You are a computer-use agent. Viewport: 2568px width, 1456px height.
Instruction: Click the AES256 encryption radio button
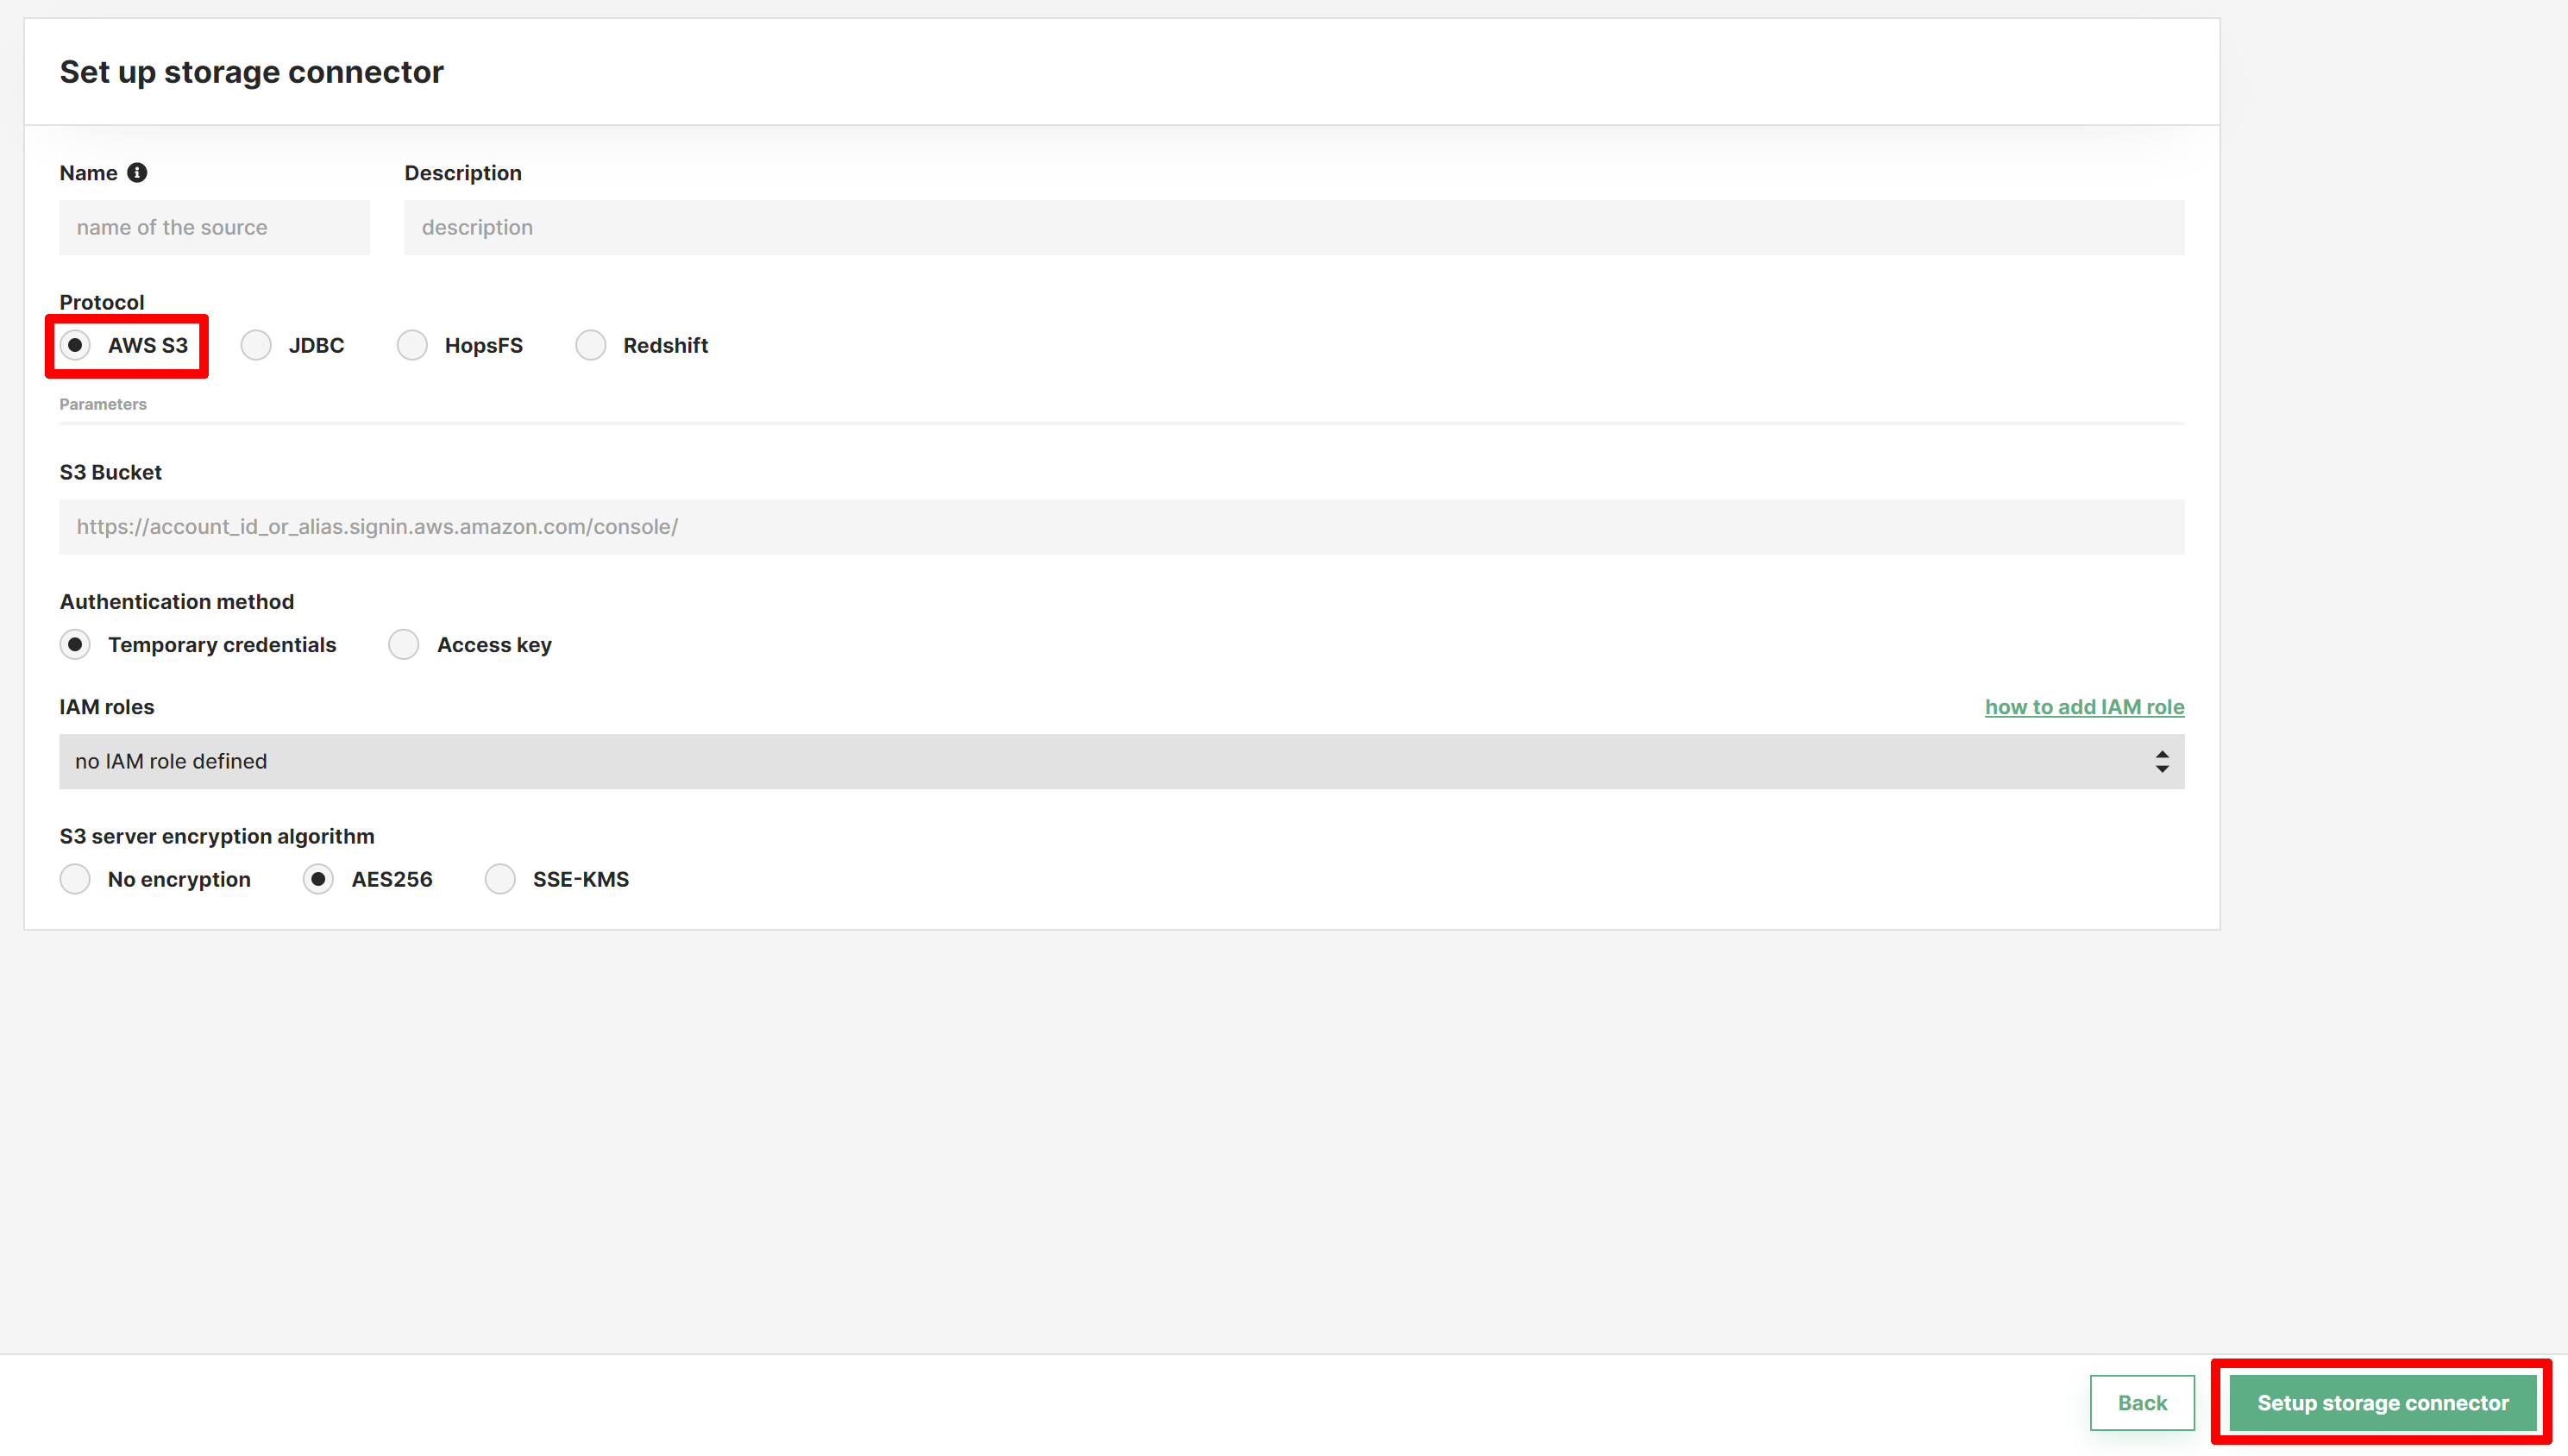point(319,878)
